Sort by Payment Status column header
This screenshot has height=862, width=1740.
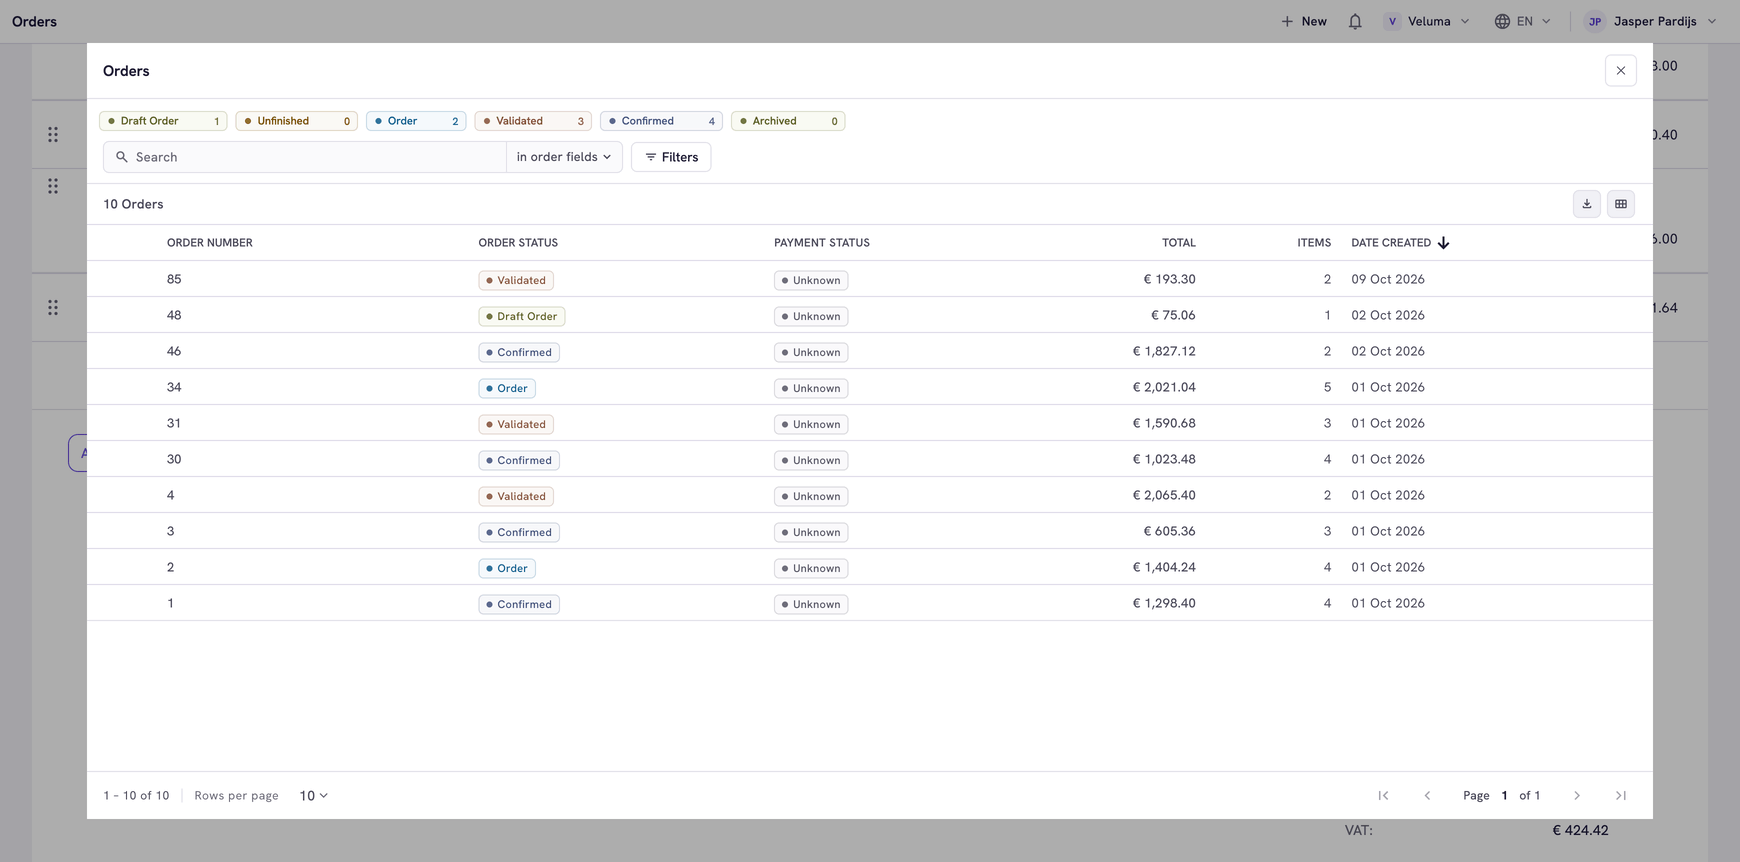tap(822, 243)
